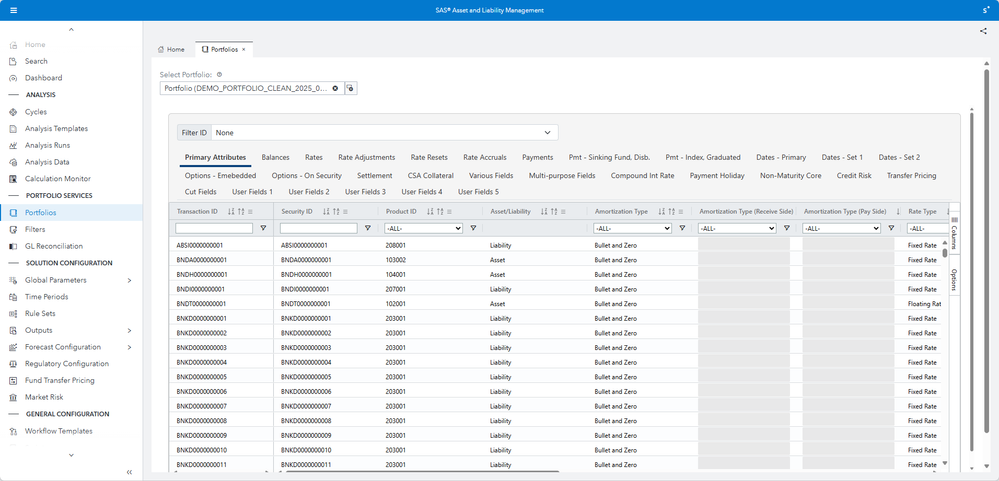Open Market Risk in the sidebar
Image resolution: width=999 pixels, height=481 pixels.
[x=44, y=397]
